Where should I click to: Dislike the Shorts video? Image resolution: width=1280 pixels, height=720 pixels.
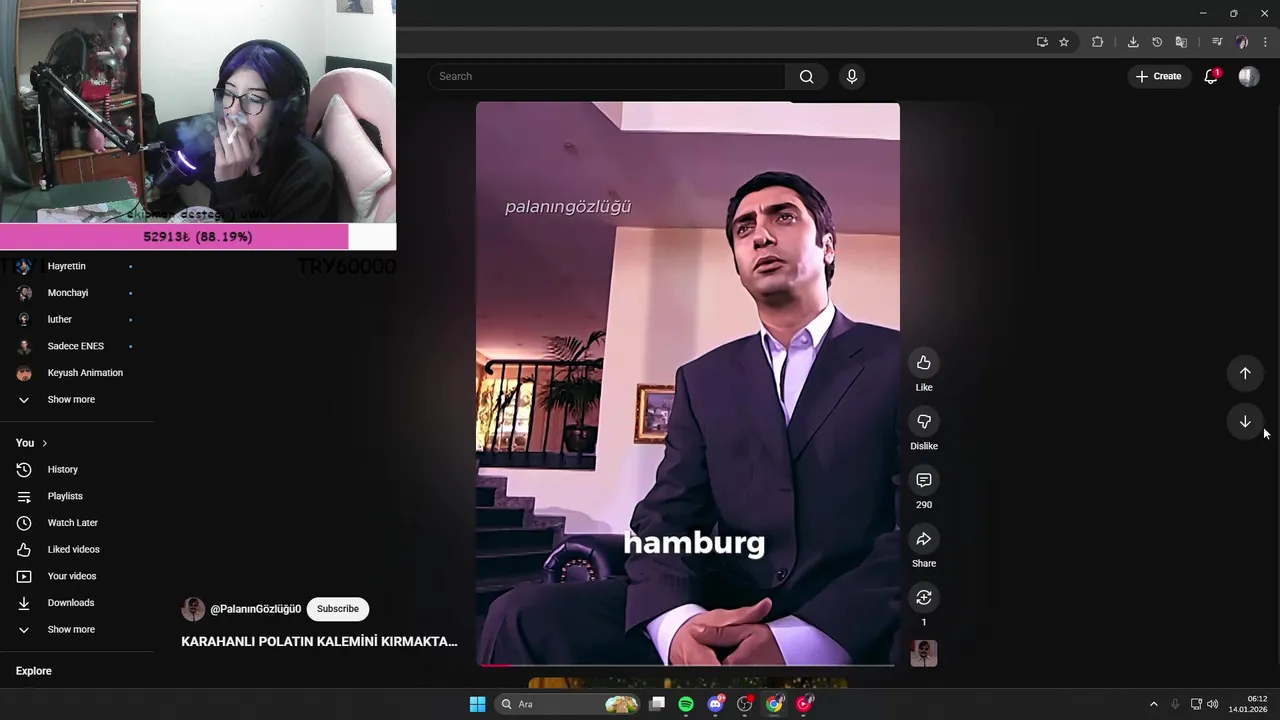click(923, 422)
